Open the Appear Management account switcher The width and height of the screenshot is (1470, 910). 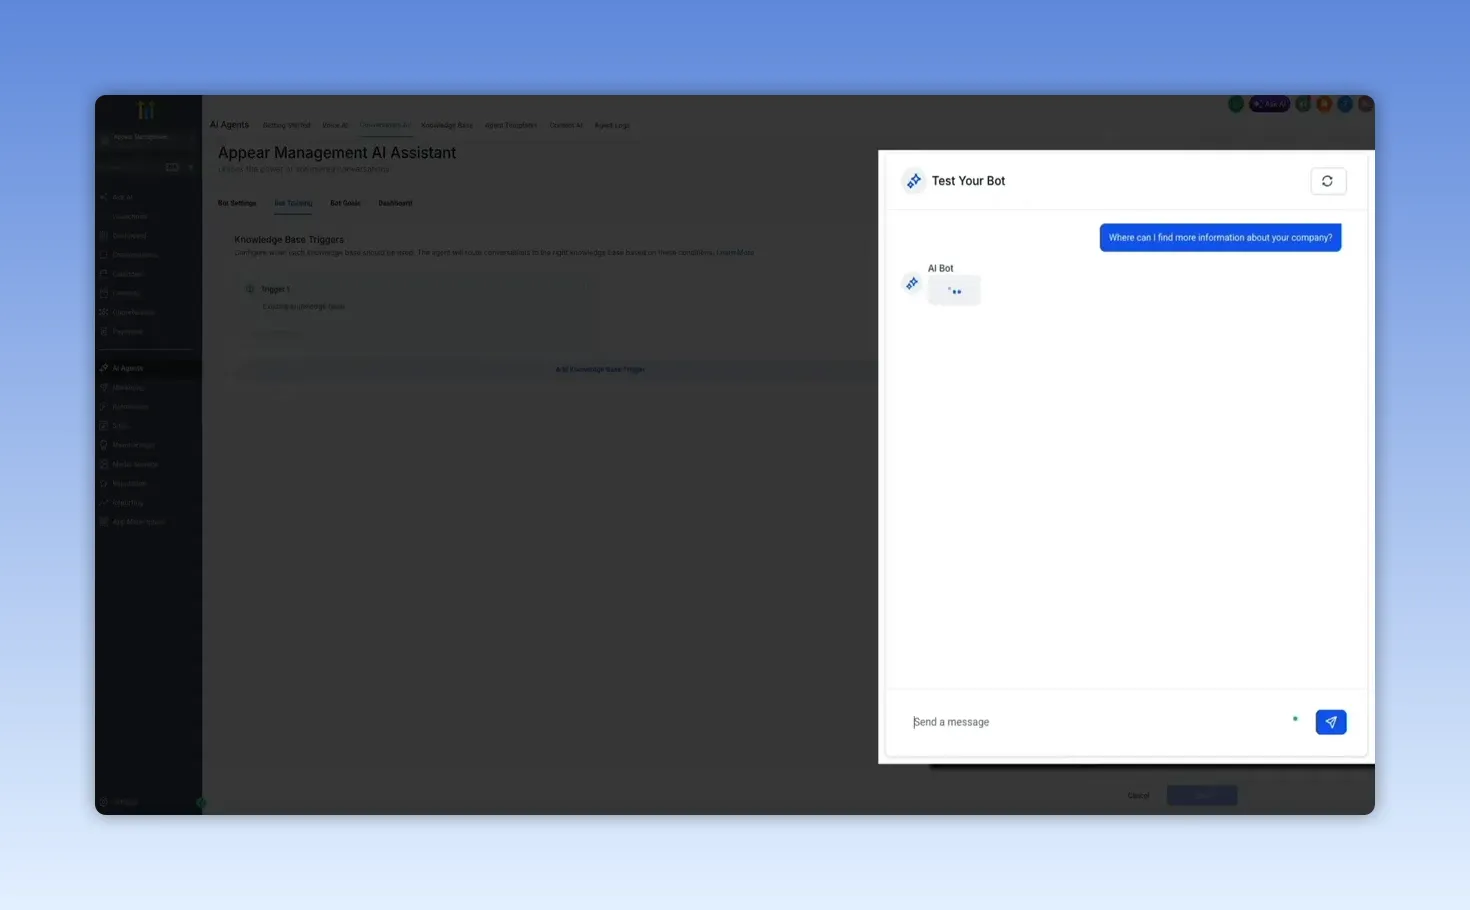pos(148,137)
